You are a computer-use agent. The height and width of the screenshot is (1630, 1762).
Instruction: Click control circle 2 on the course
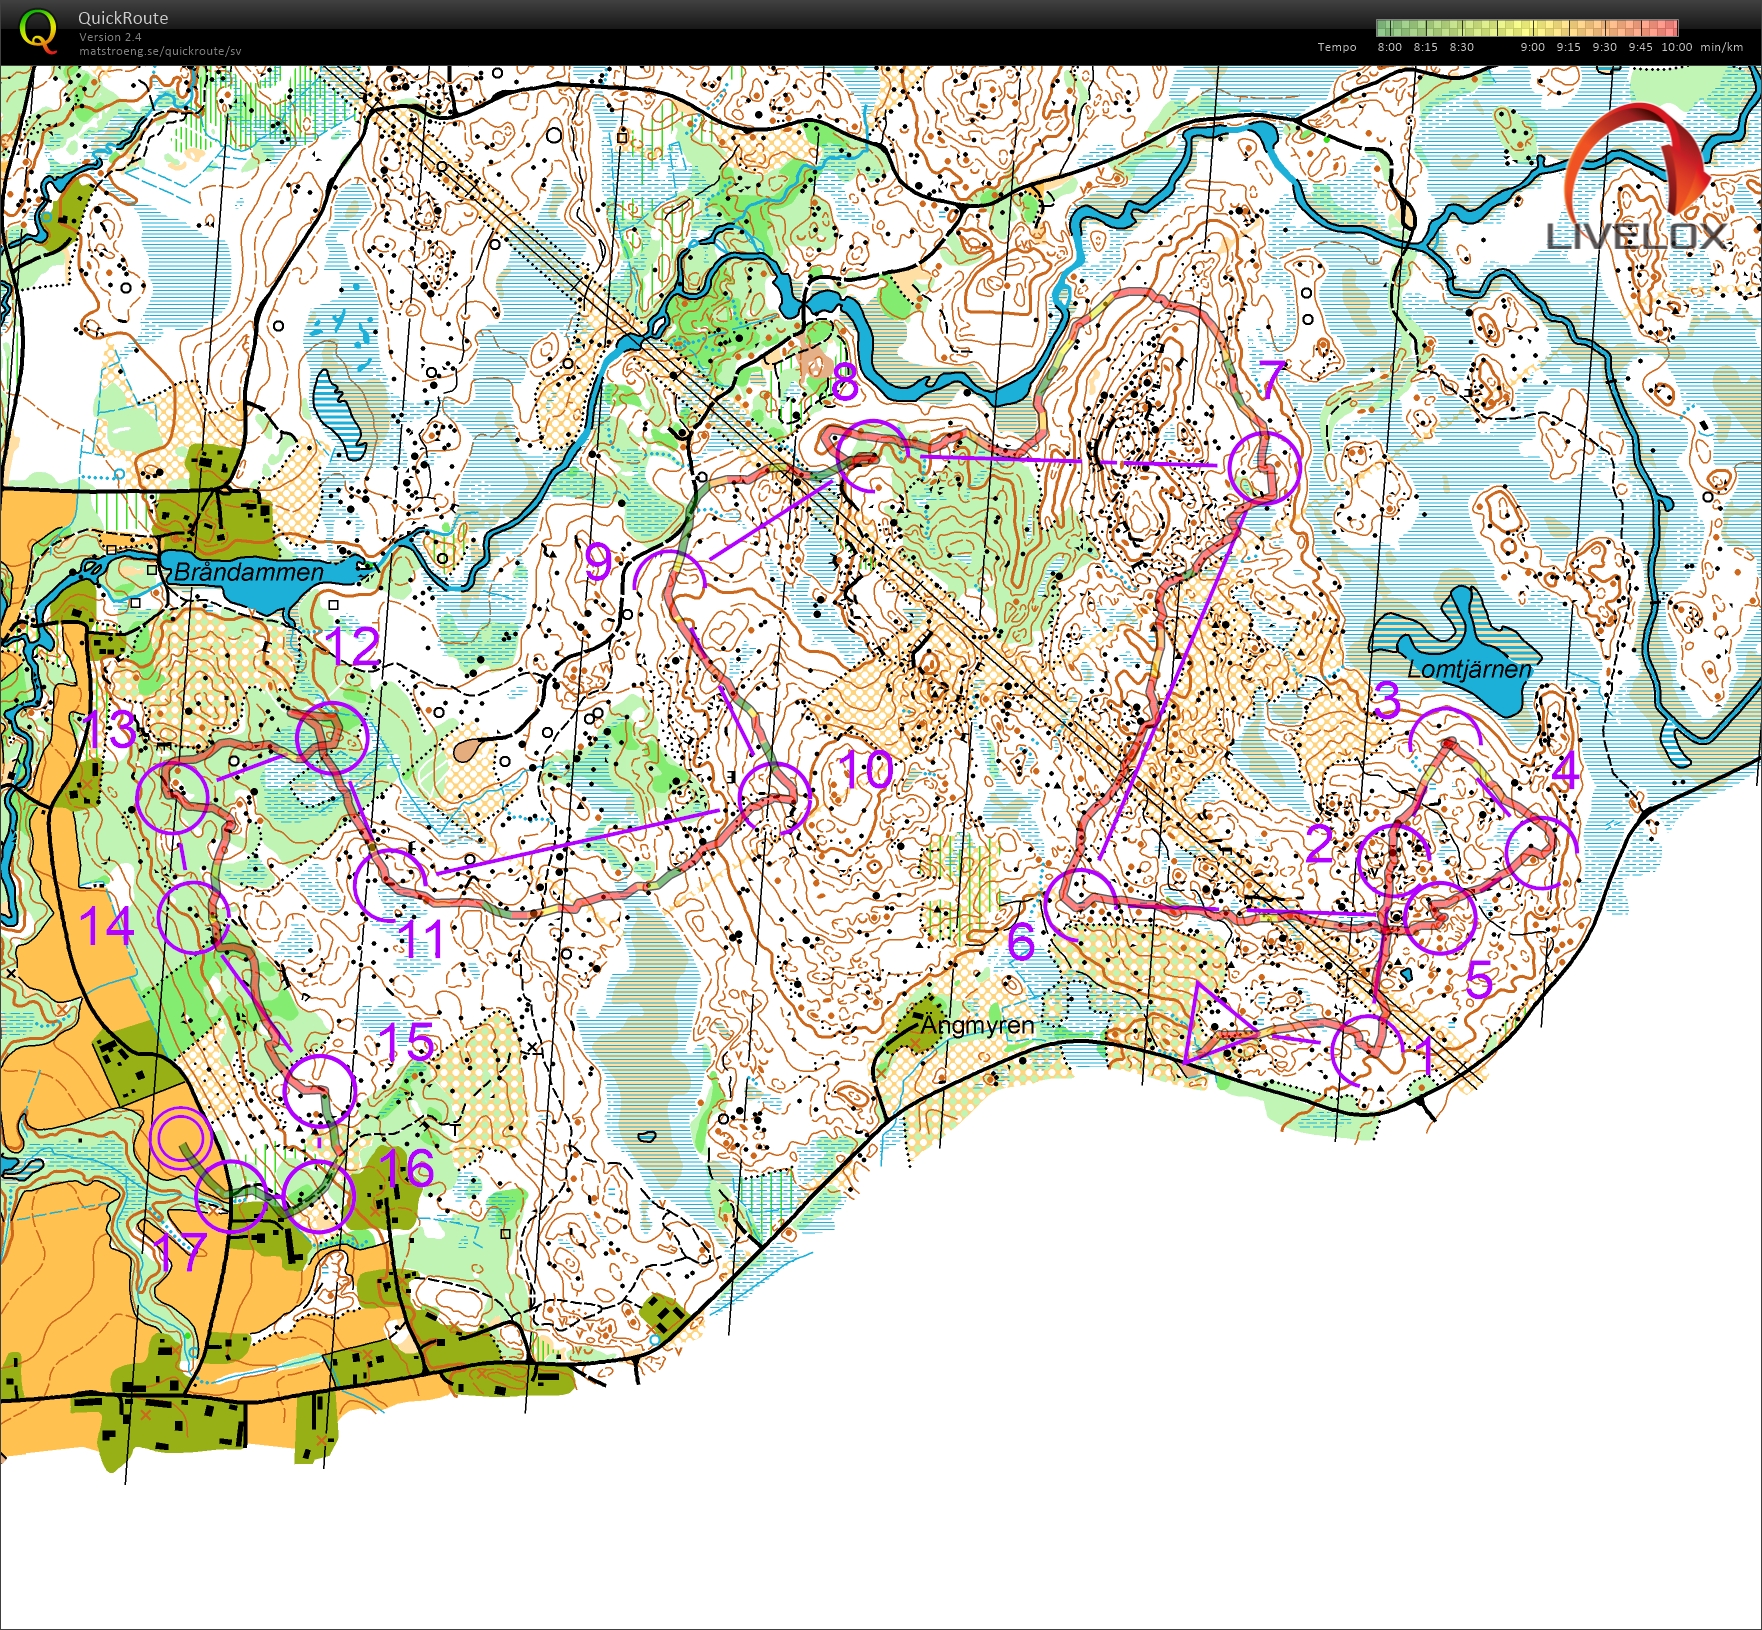click(x=1395, y=860)
